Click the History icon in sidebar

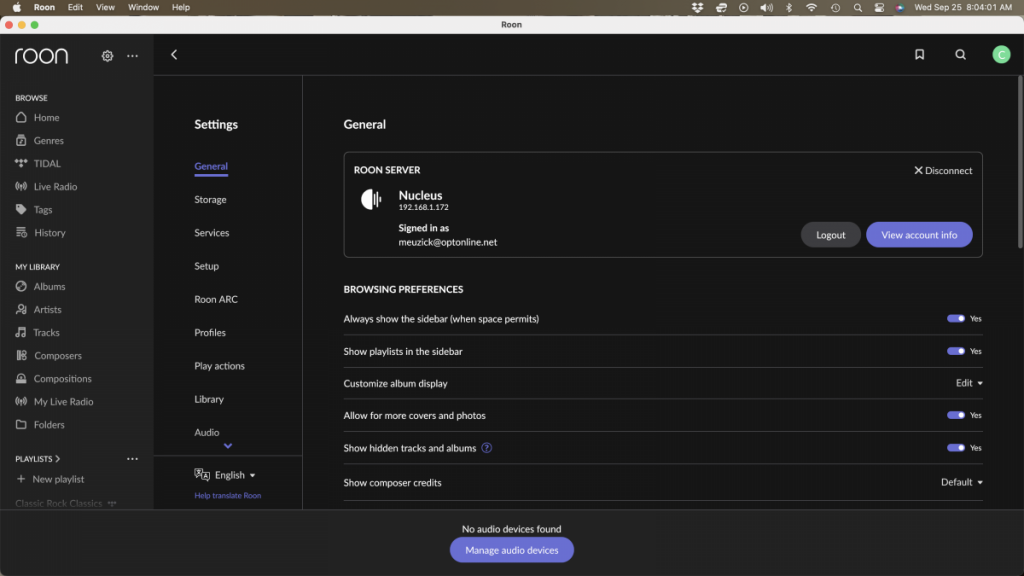click(21, 232)
